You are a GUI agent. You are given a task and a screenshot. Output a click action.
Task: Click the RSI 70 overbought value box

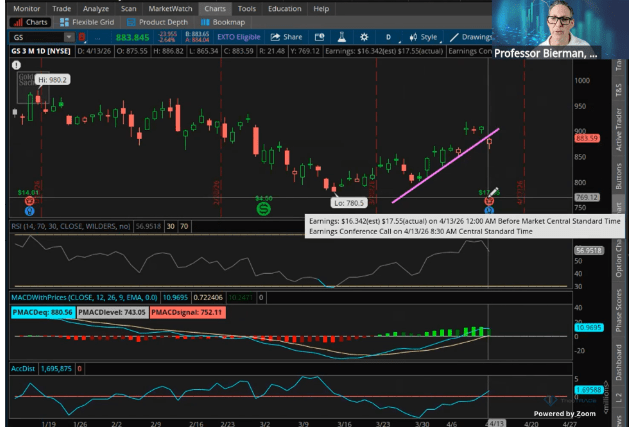[x=184, y=226]
